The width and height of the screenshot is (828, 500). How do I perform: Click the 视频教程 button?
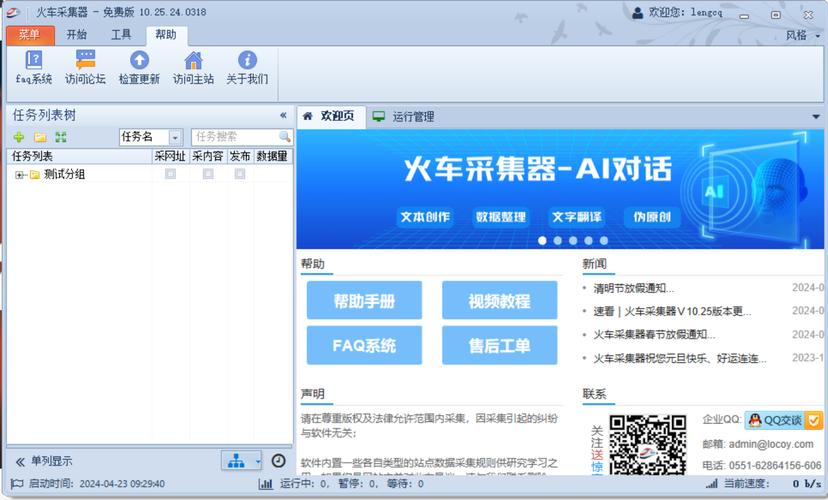click(500, 300)
